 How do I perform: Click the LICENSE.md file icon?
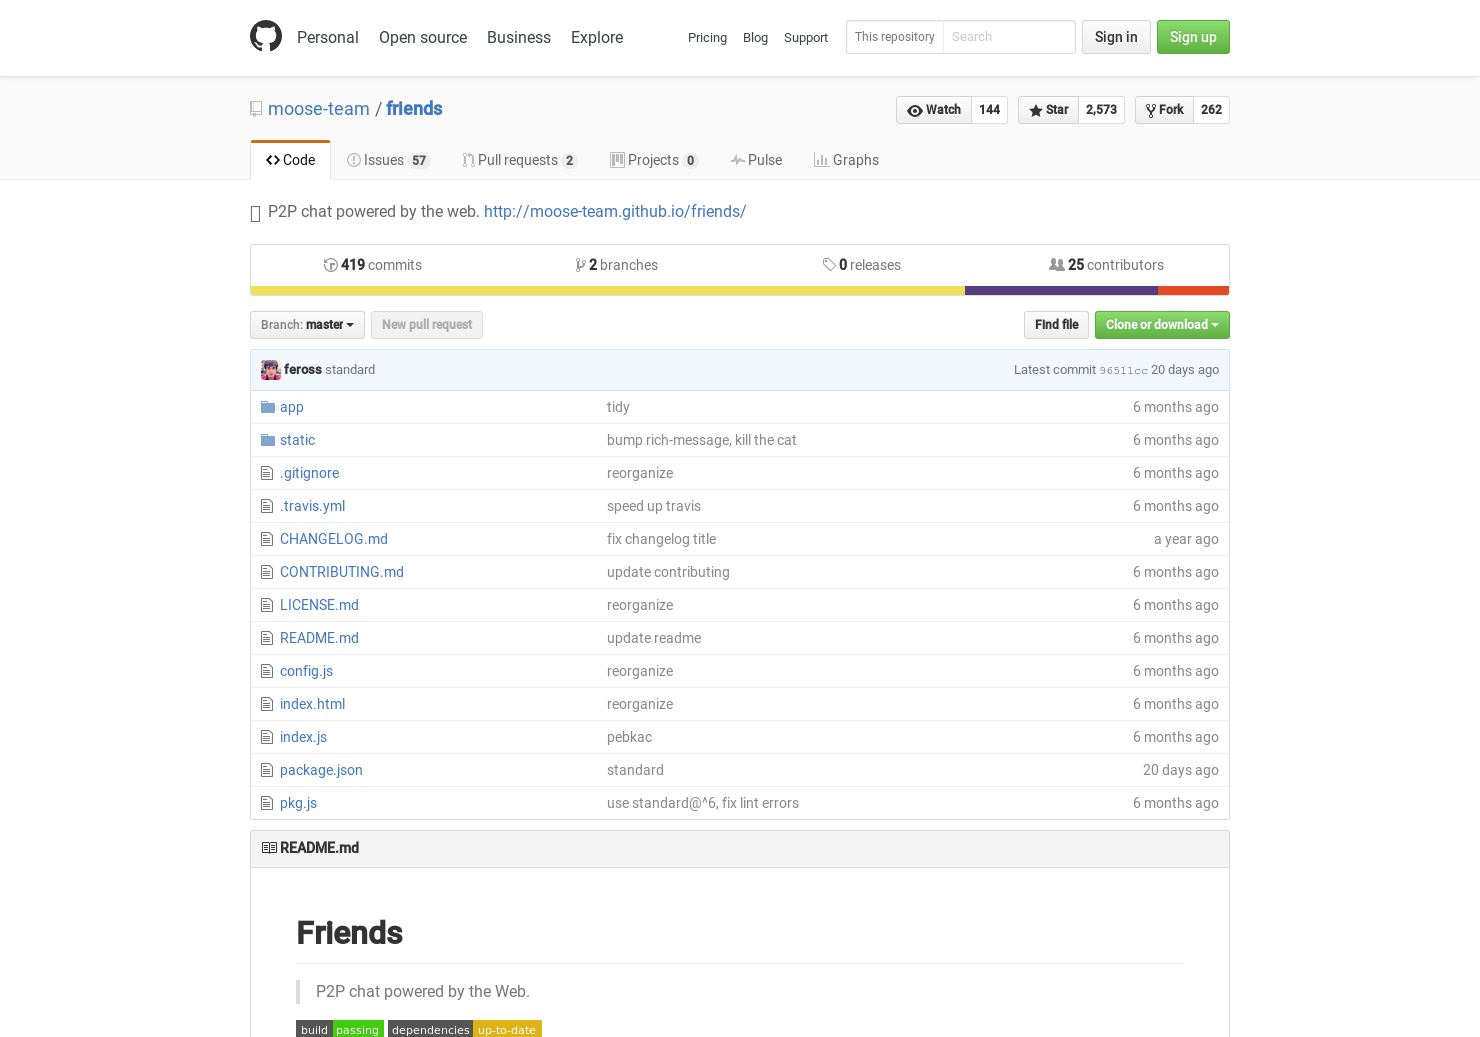(267, 605)
